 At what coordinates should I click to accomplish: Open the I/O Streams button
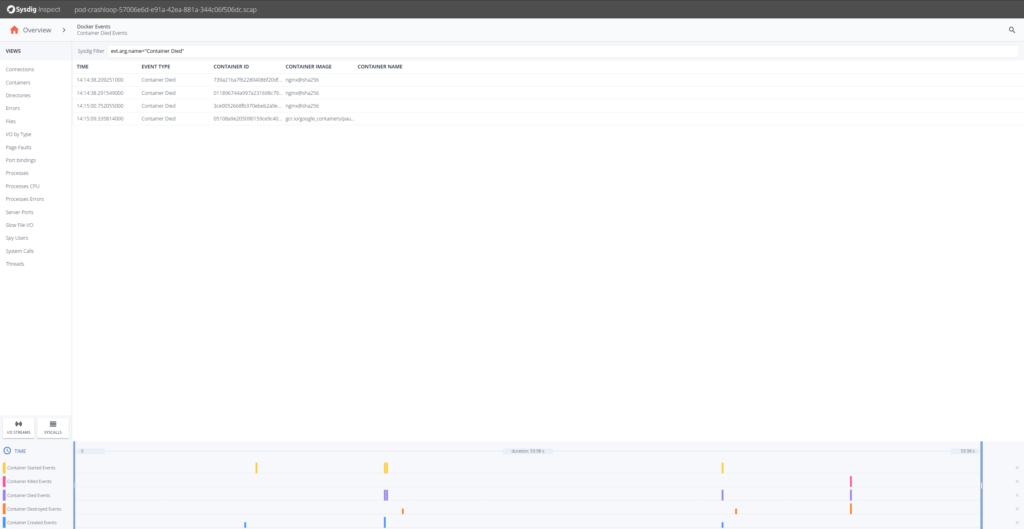click(18, 428)
